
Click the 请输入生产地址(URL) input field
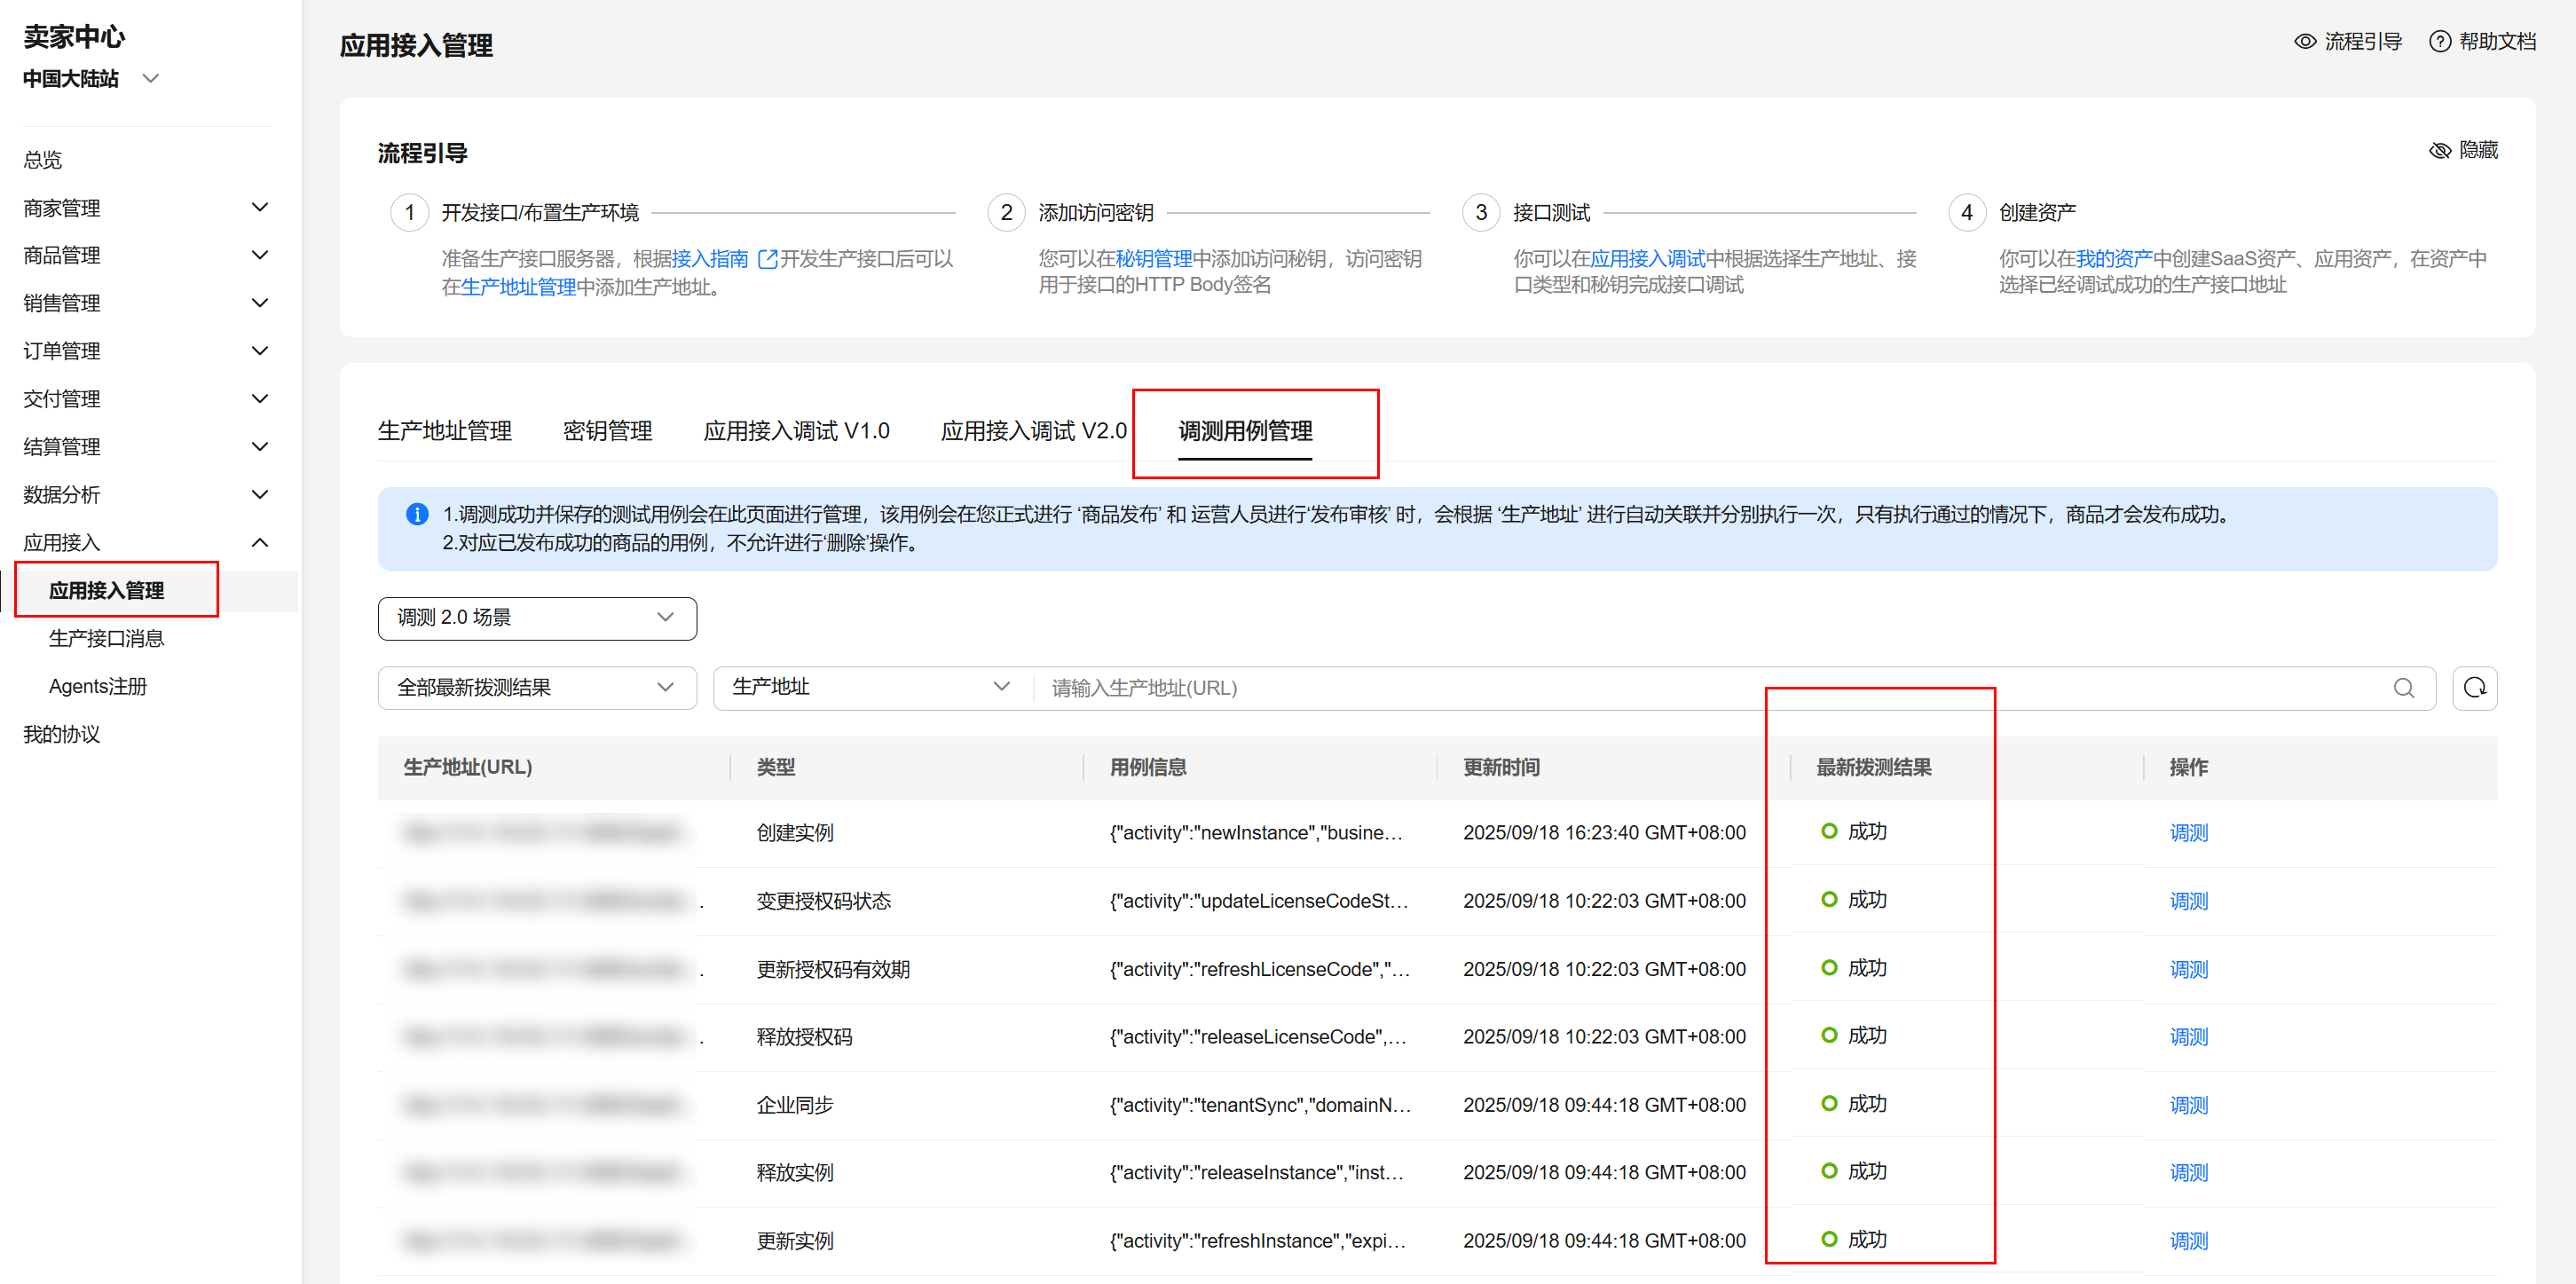coord(1700,688)
